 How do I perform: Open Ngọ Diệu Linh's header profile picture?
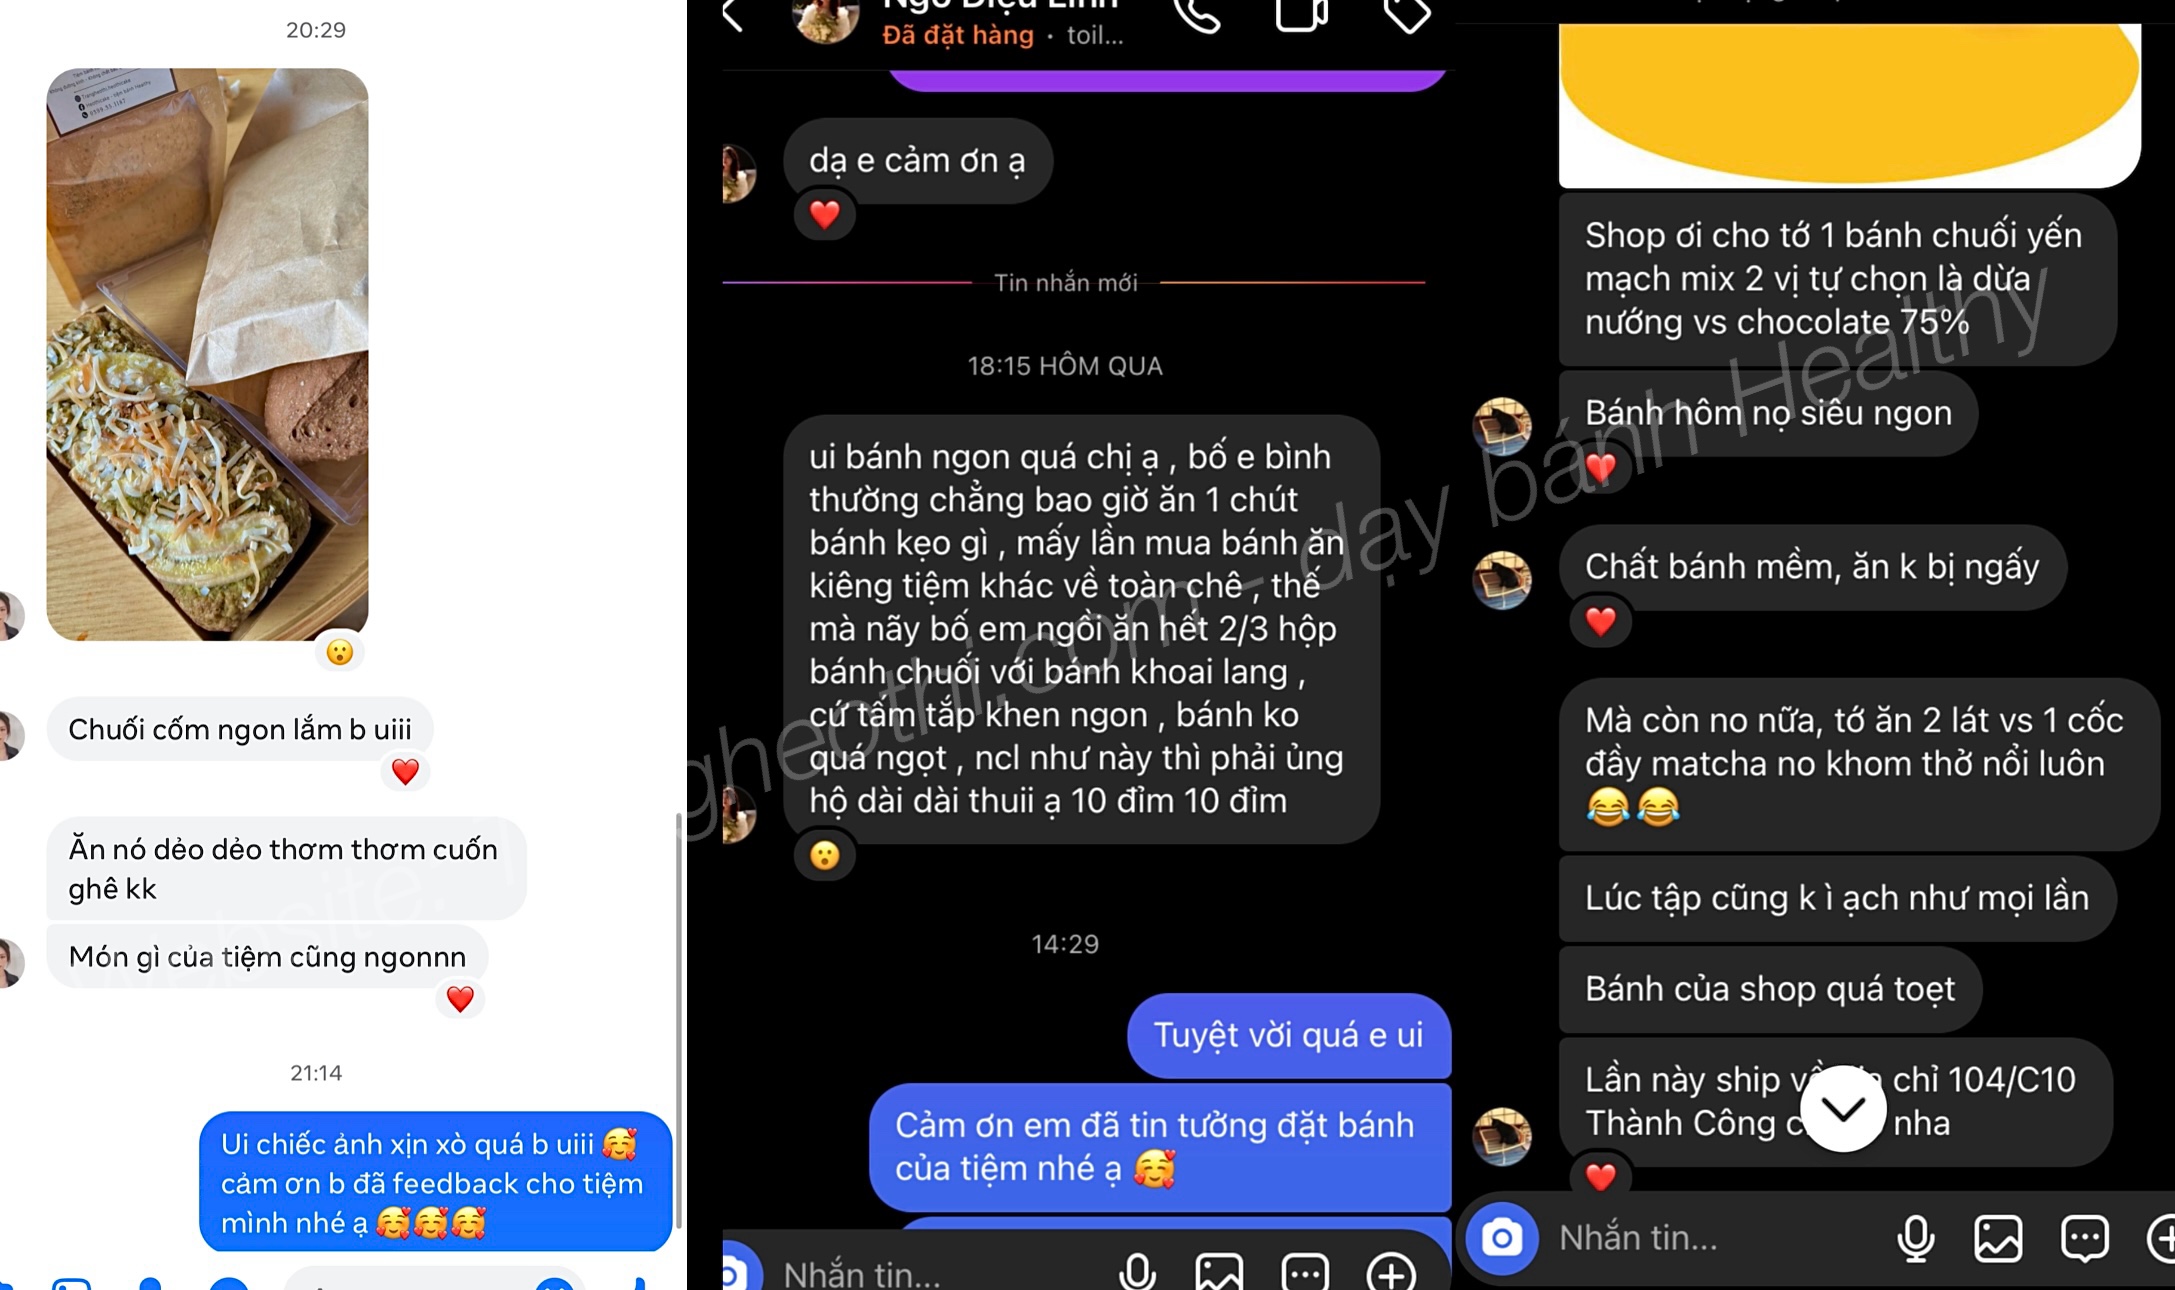point(826,18)
